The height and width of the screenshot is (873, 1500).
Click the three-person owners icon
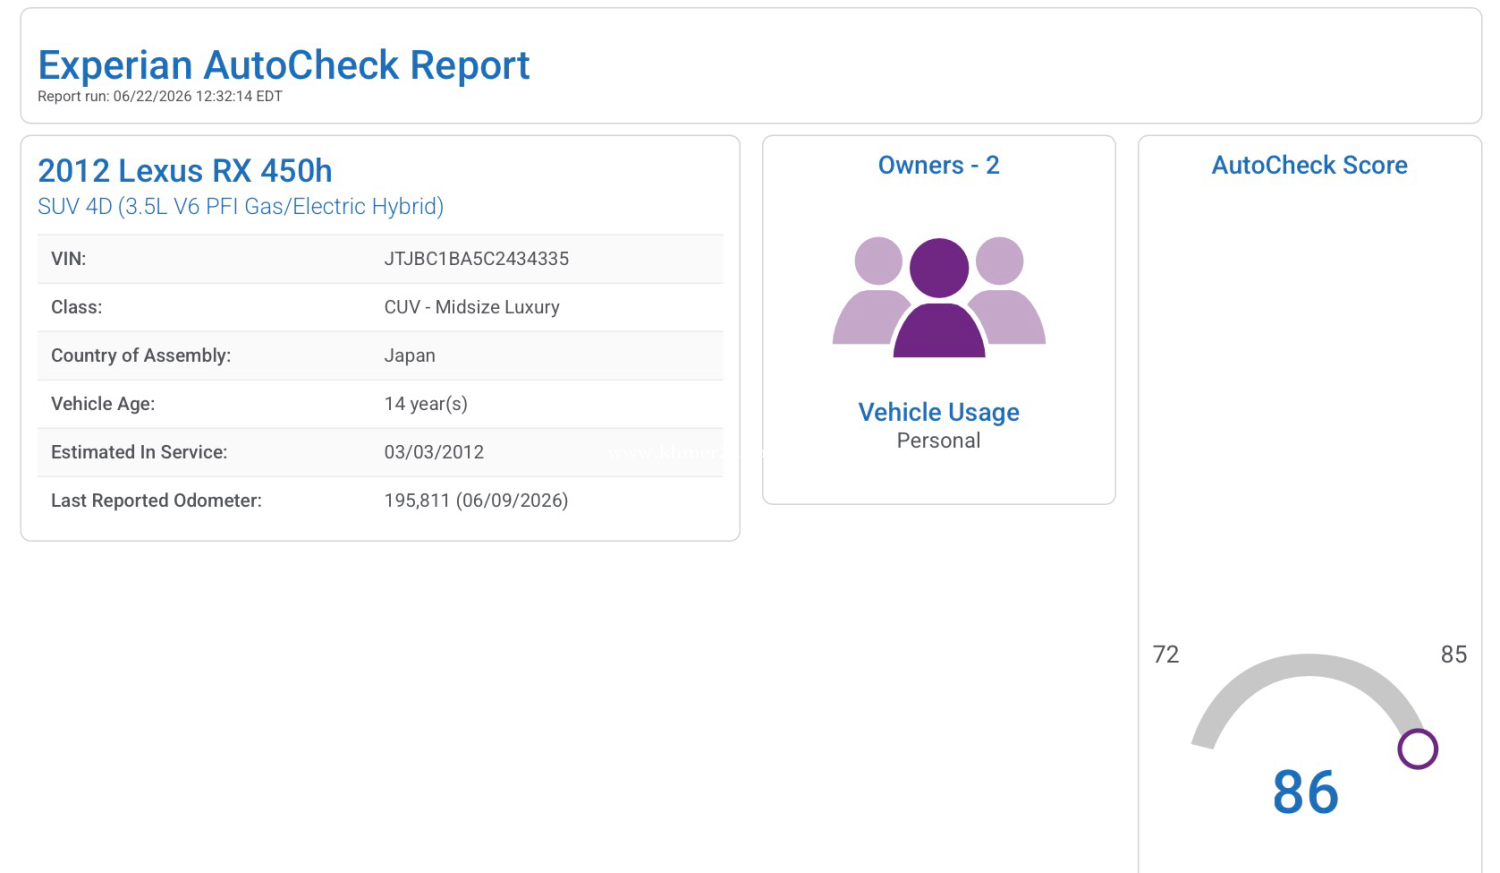click(939, 297)
